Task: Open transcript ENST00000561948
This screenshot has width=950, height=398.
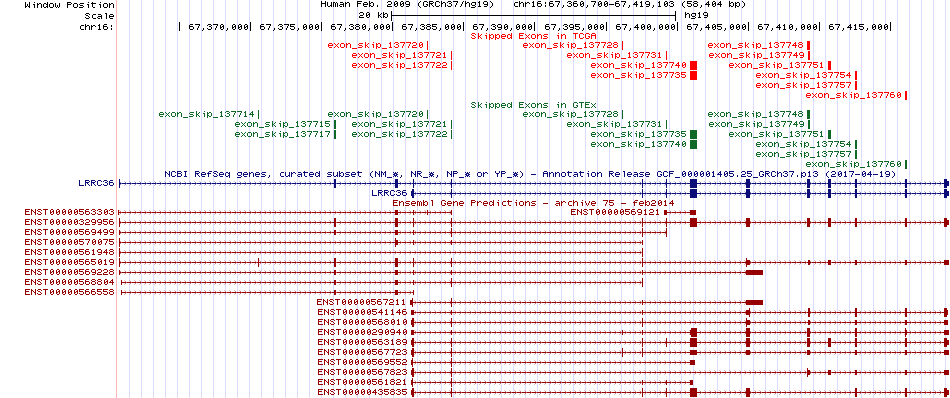Action: 69,252
